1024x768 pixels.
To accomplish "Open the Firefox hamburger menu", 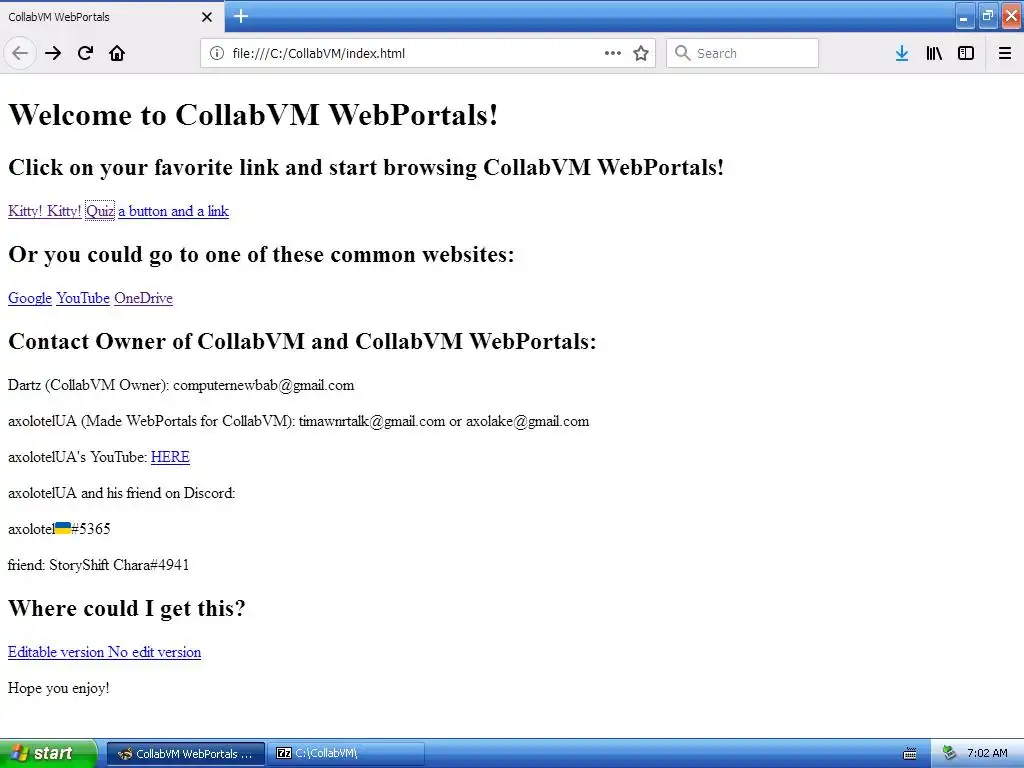I will pos(1005,54).
